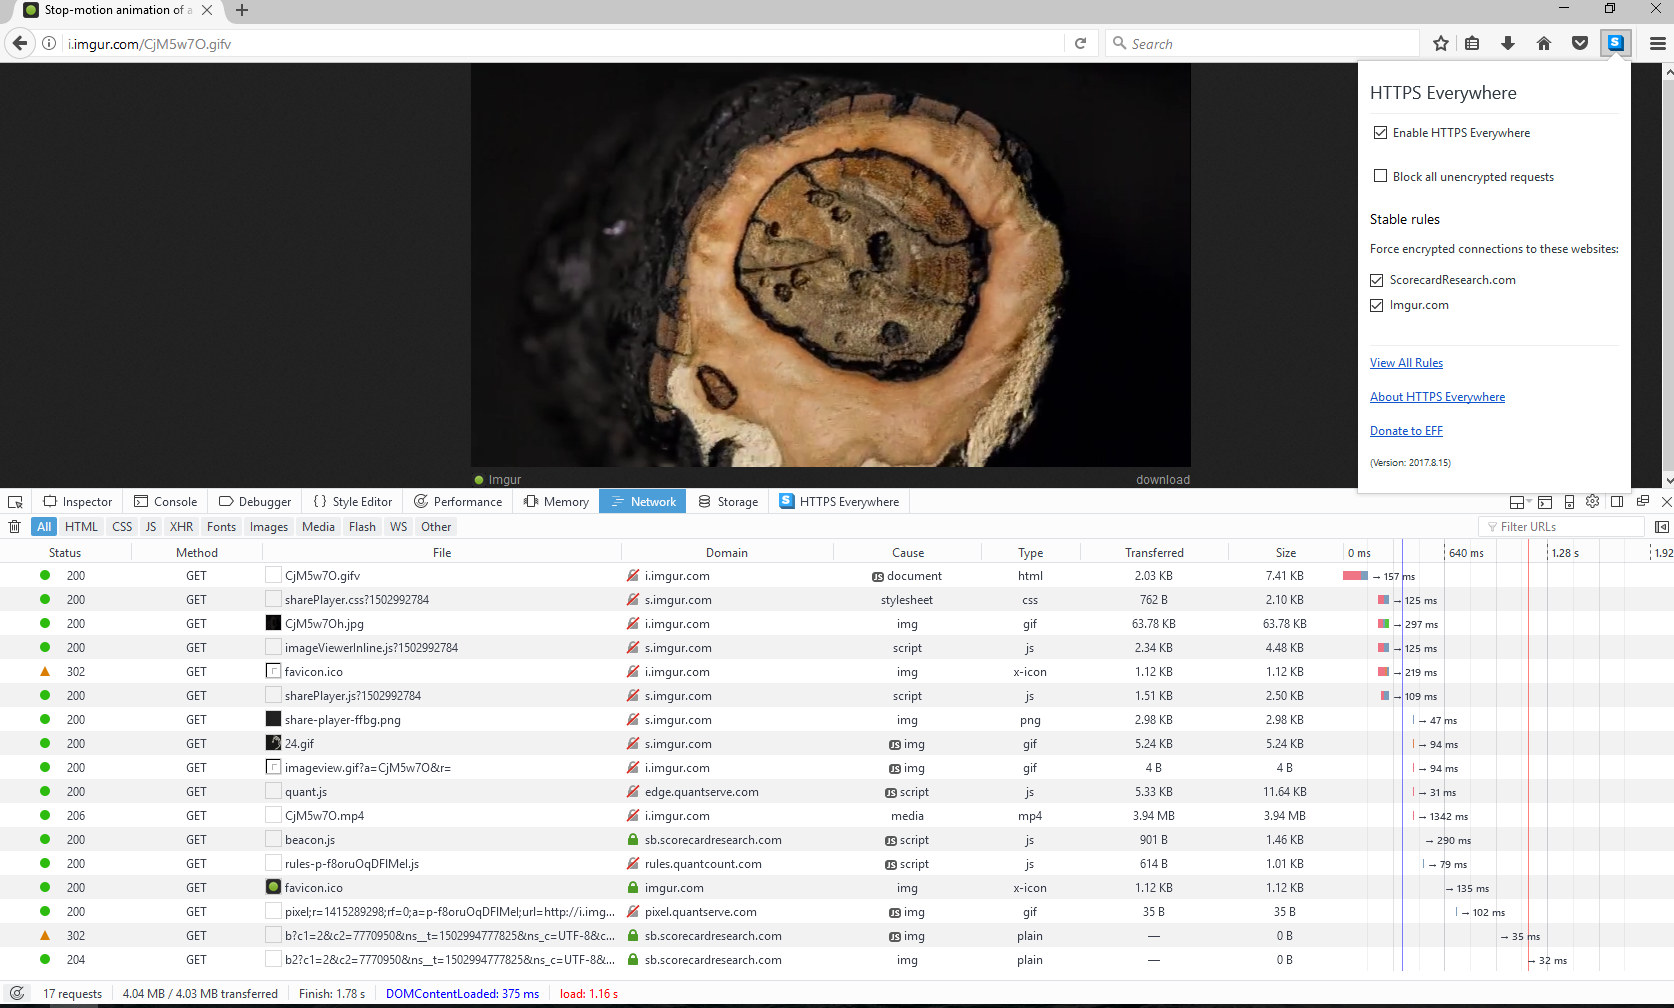Open the View All Rules link

[x=1406, y=363]
